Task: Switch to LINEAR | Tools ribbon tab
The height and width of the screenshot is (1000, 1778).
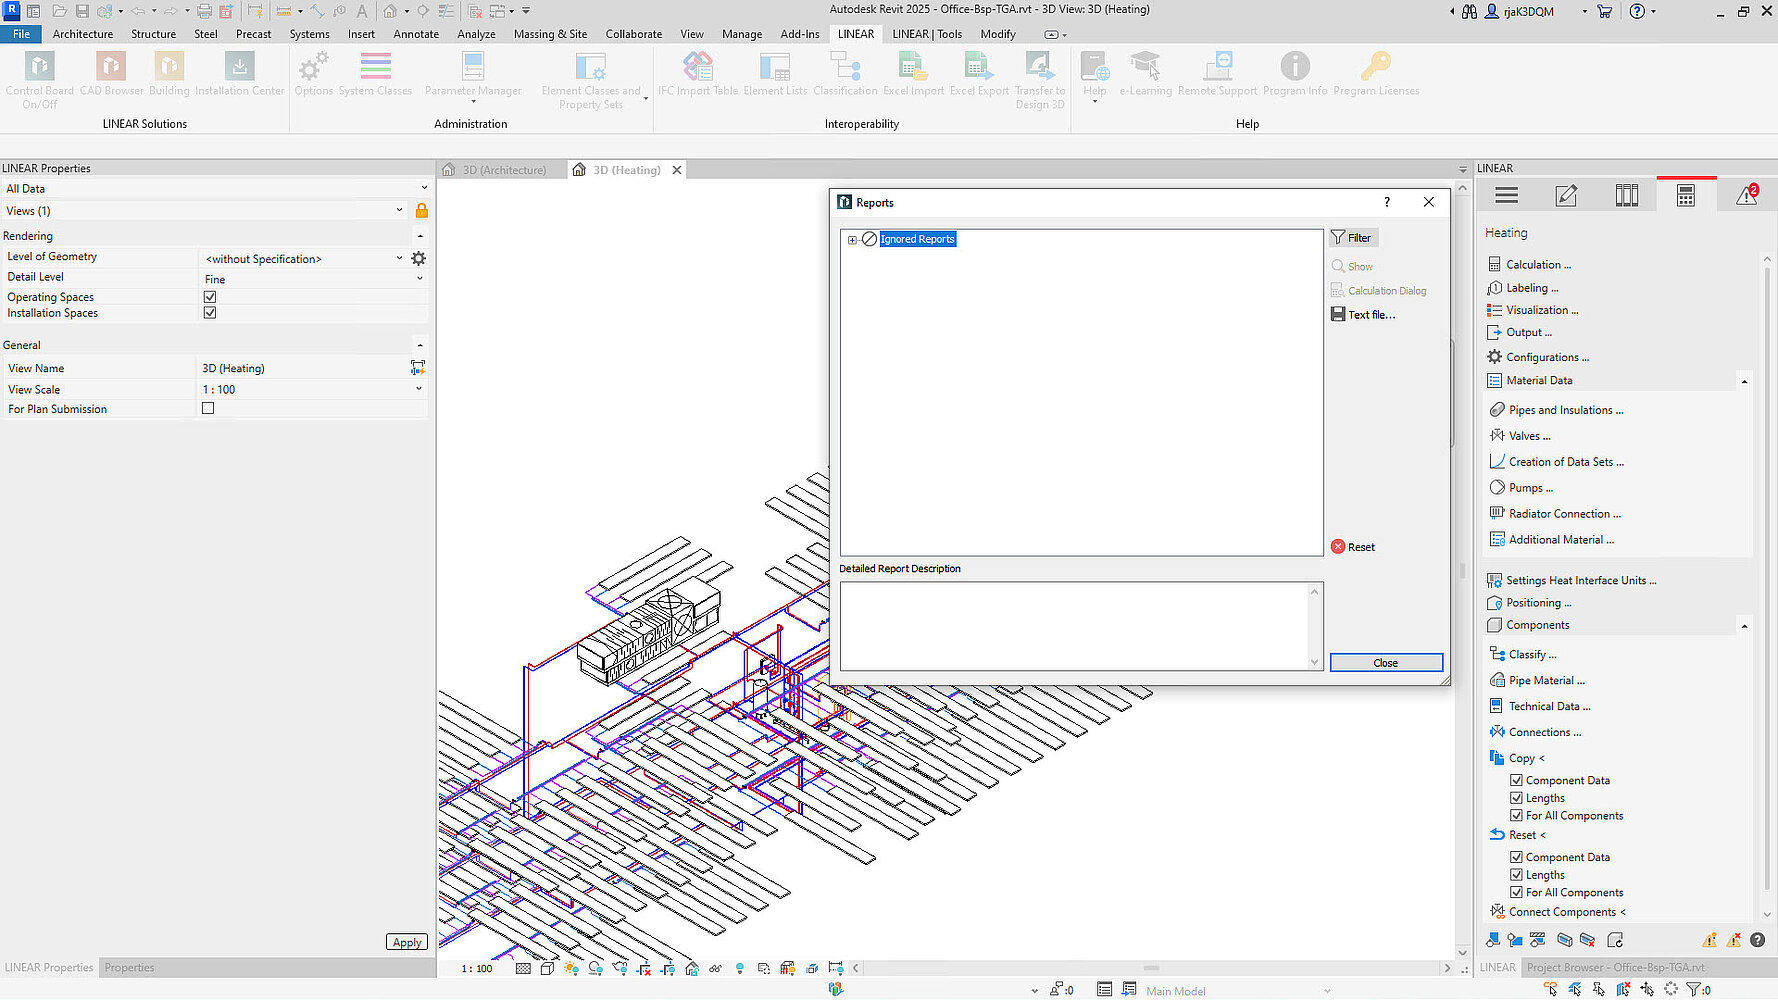Action: [x=927, y=34]
